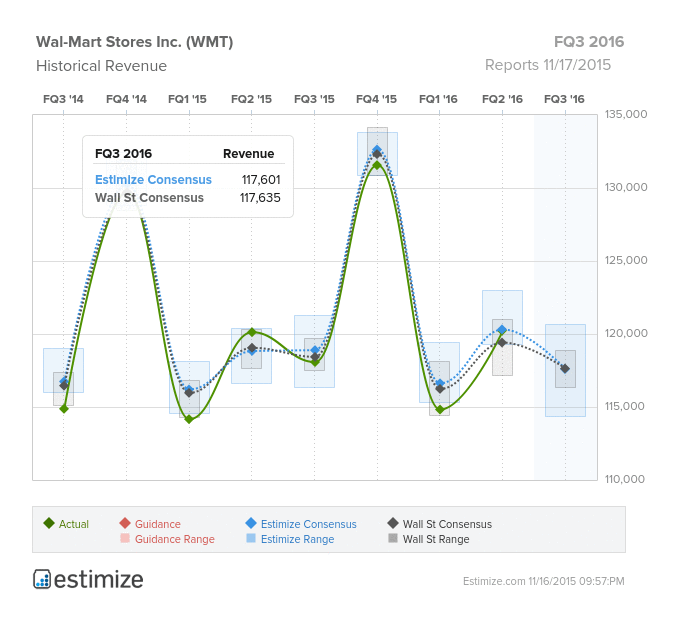Select the FQ3 '16 axis label
This screenshot has height=620, width=675.
pos(564,99)
